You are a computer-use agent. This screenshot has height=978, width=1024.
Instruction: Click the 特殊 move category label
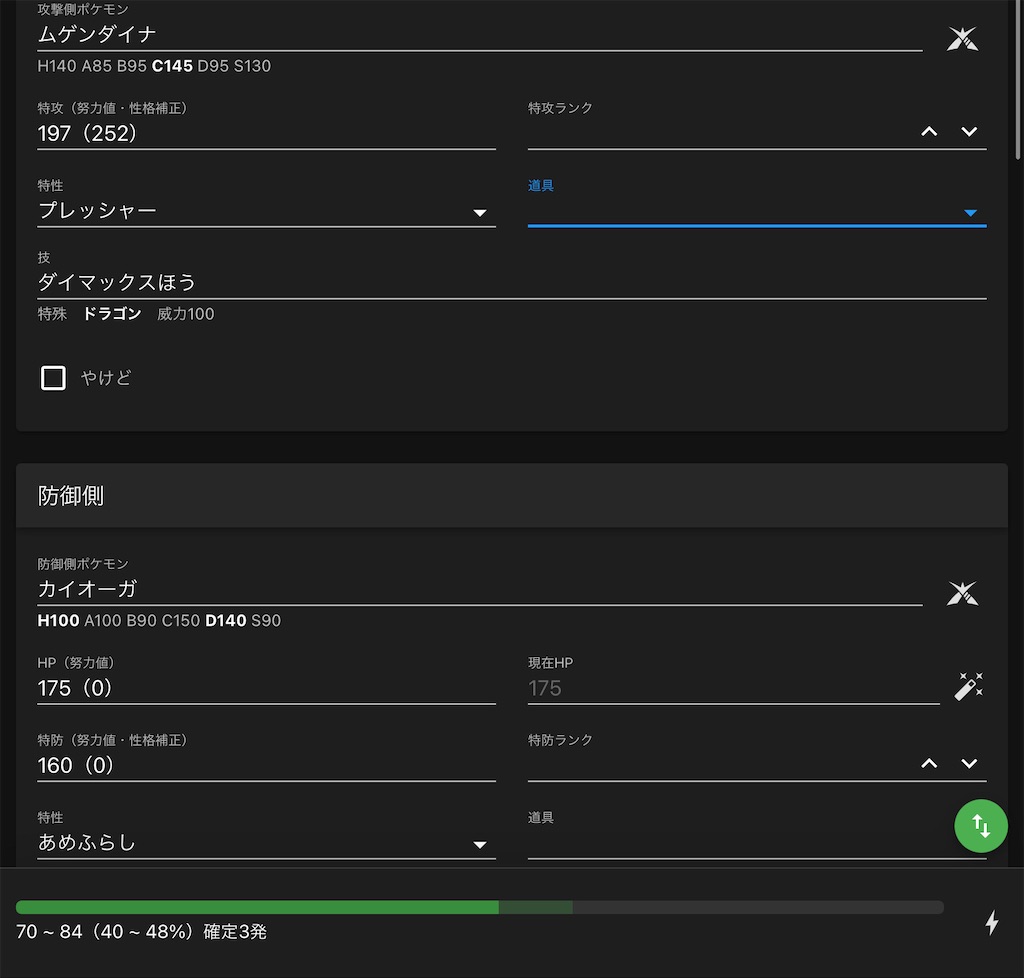click(52, 314)
